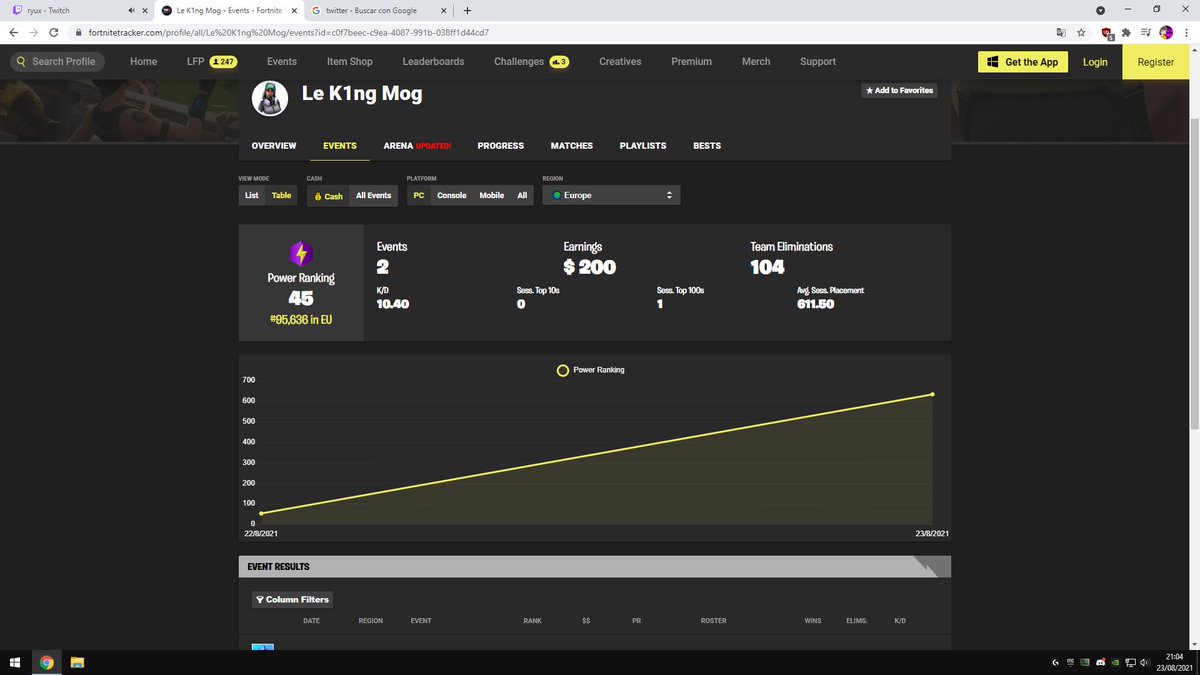Select All platforms filter

522,195
